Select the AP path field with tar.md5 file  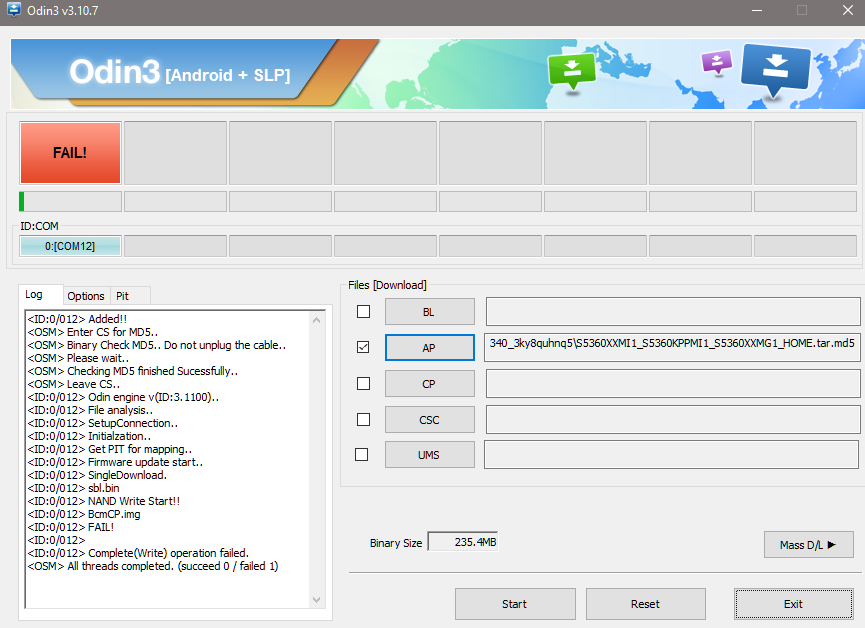coord(672,347)
